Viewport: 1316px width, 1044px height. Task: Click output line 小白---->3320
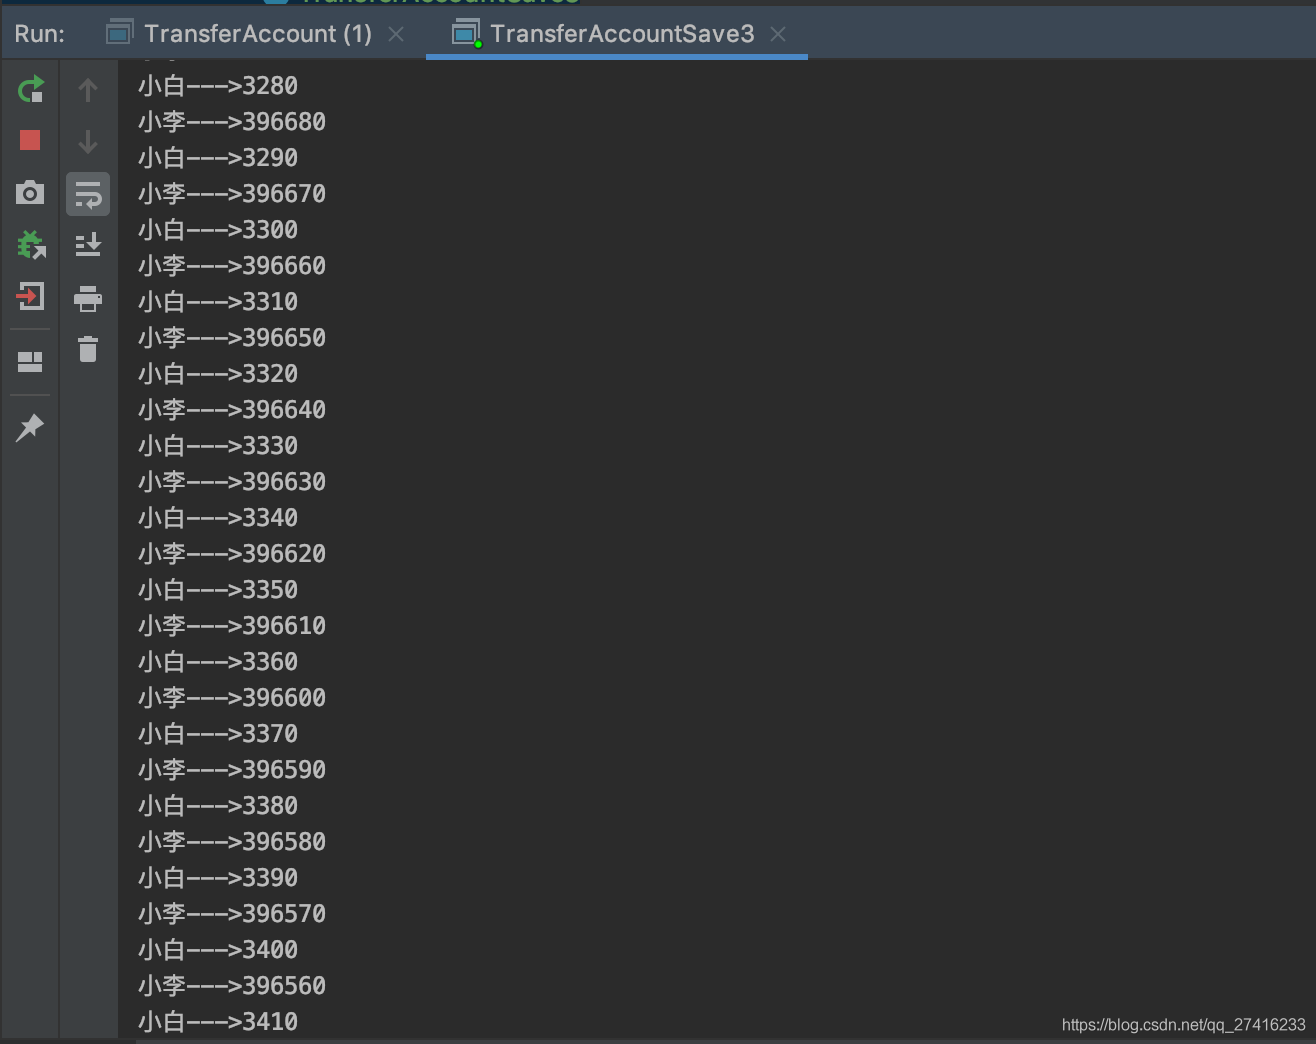(218, 374)
